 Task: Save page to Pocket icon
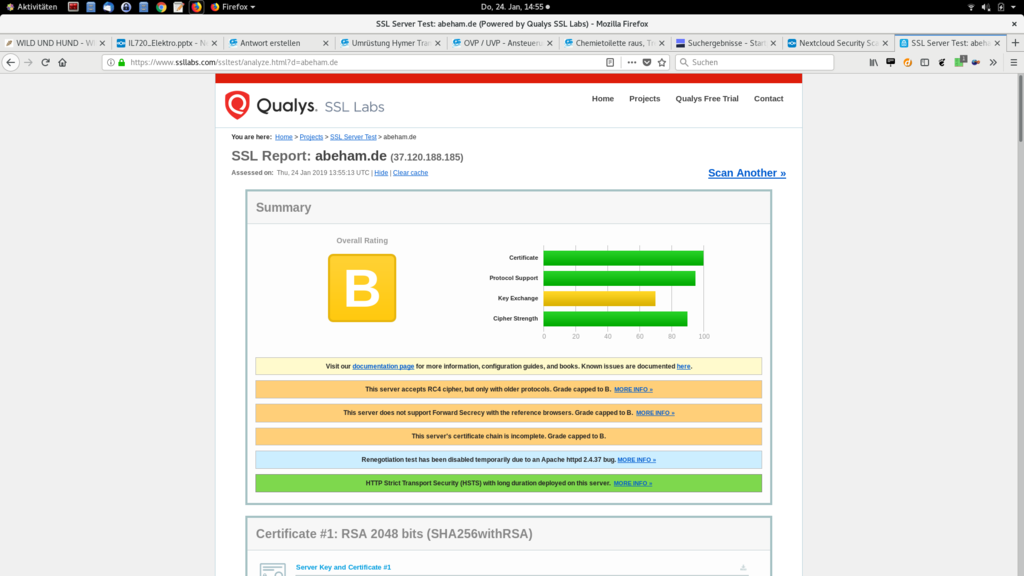click(x=647, y=62)
